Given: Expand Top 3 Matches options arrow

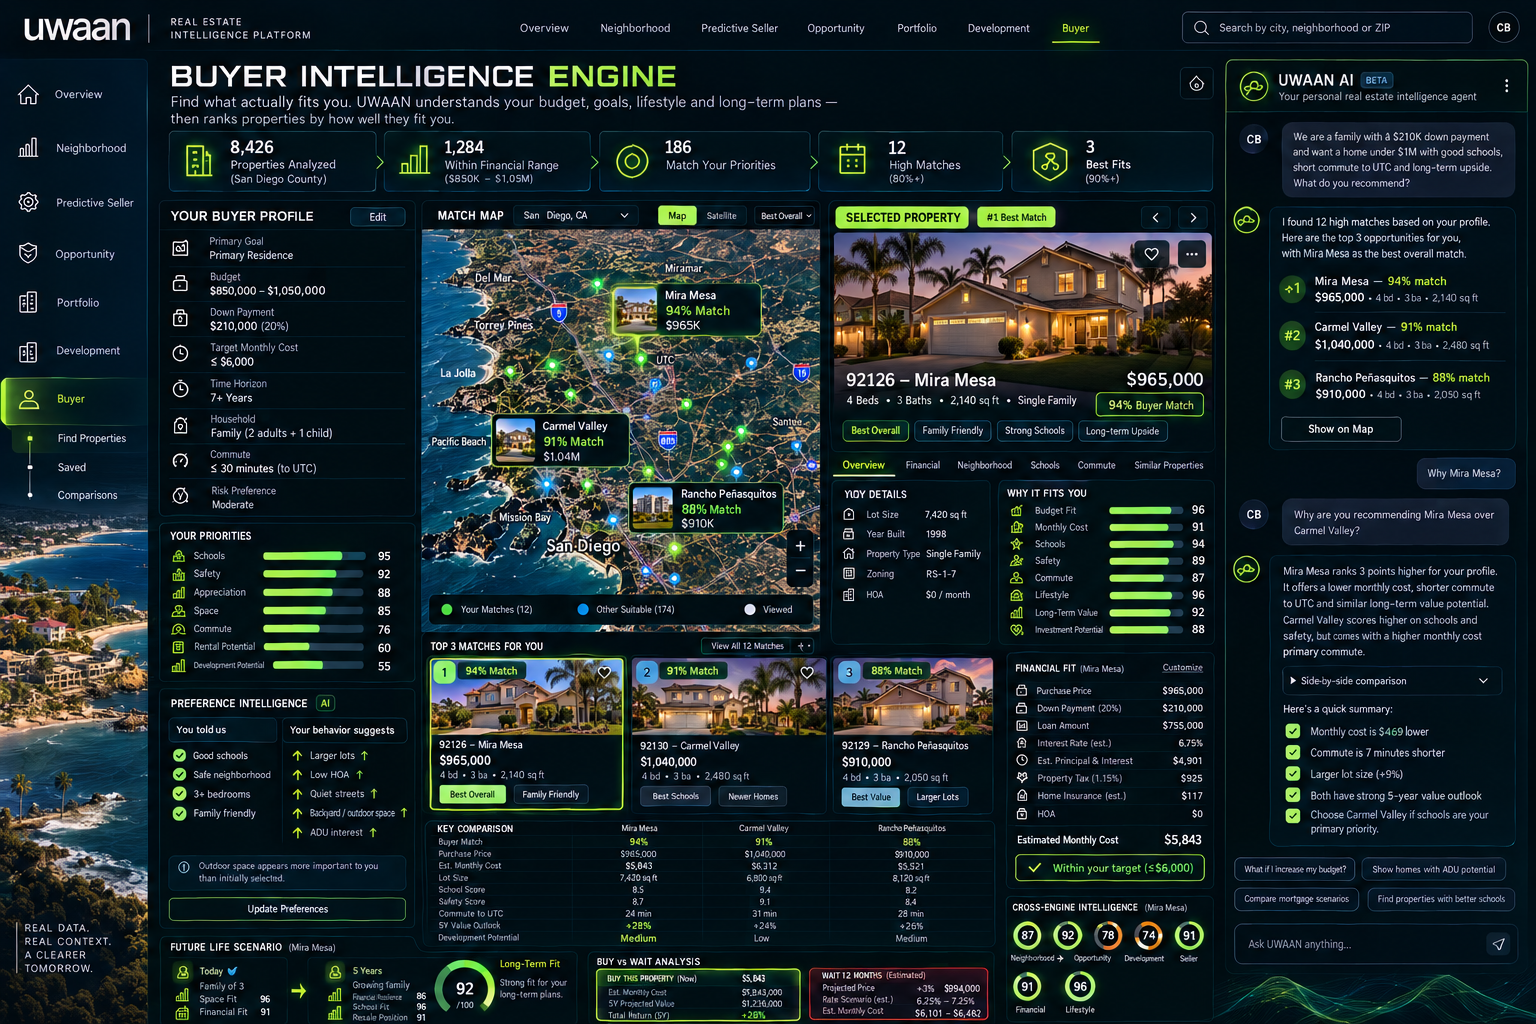Looking at the screenshot, I should coord(803,646).
